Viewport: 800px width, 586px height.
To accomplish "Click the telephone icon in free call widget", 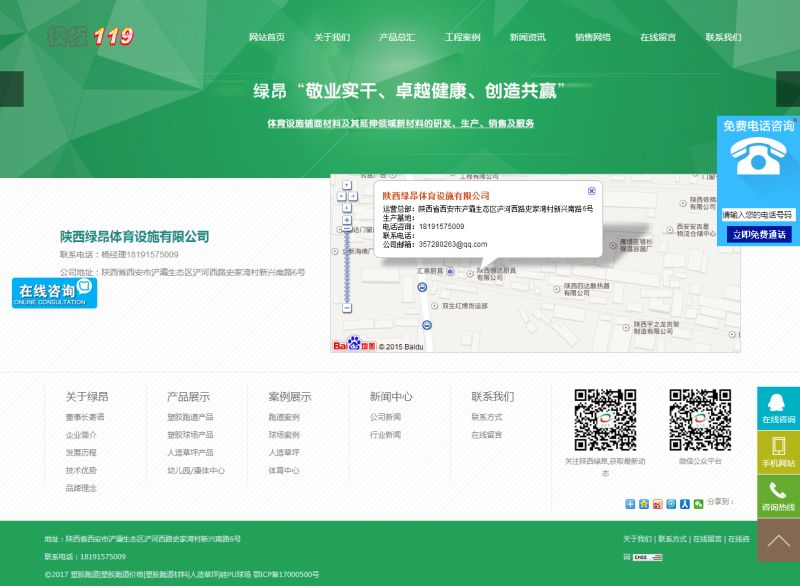I will tap(758, 157).
